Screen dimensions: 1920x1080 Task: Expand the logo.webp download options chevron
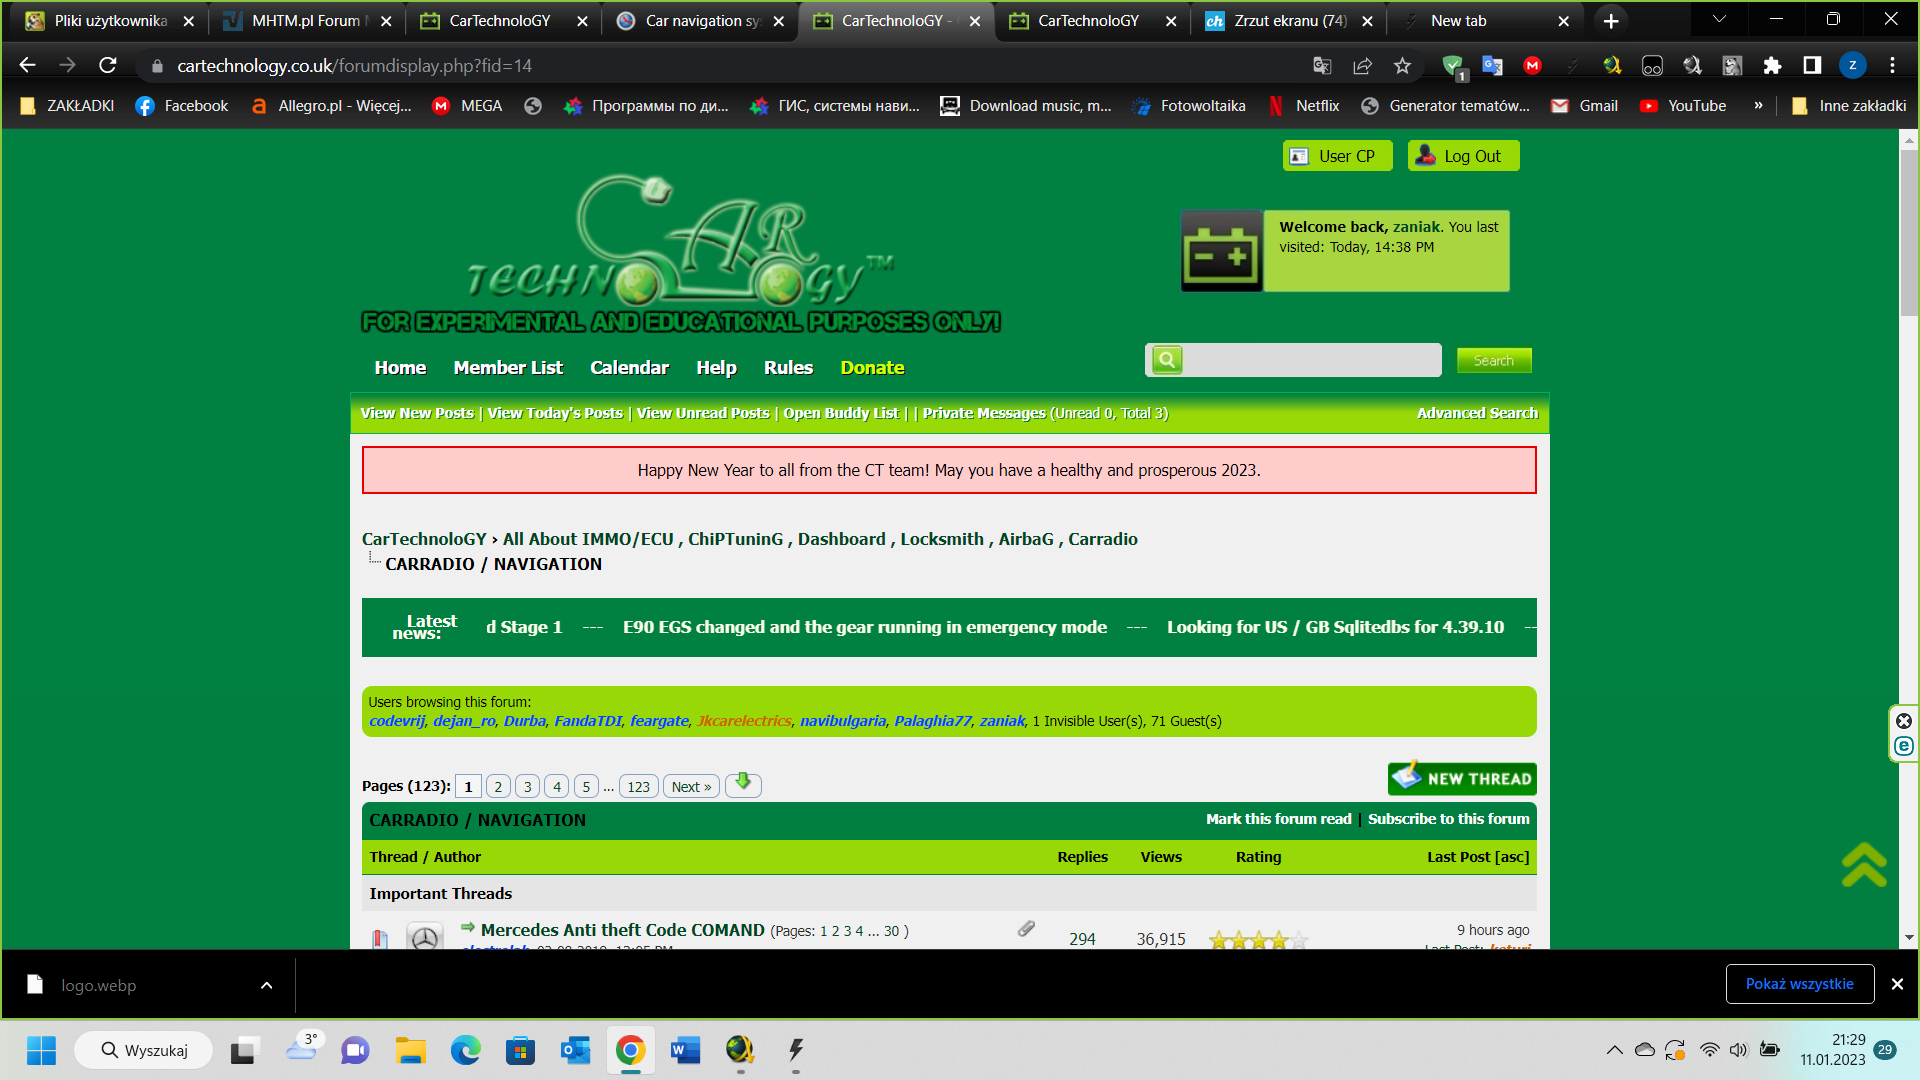tap(266, 985)
